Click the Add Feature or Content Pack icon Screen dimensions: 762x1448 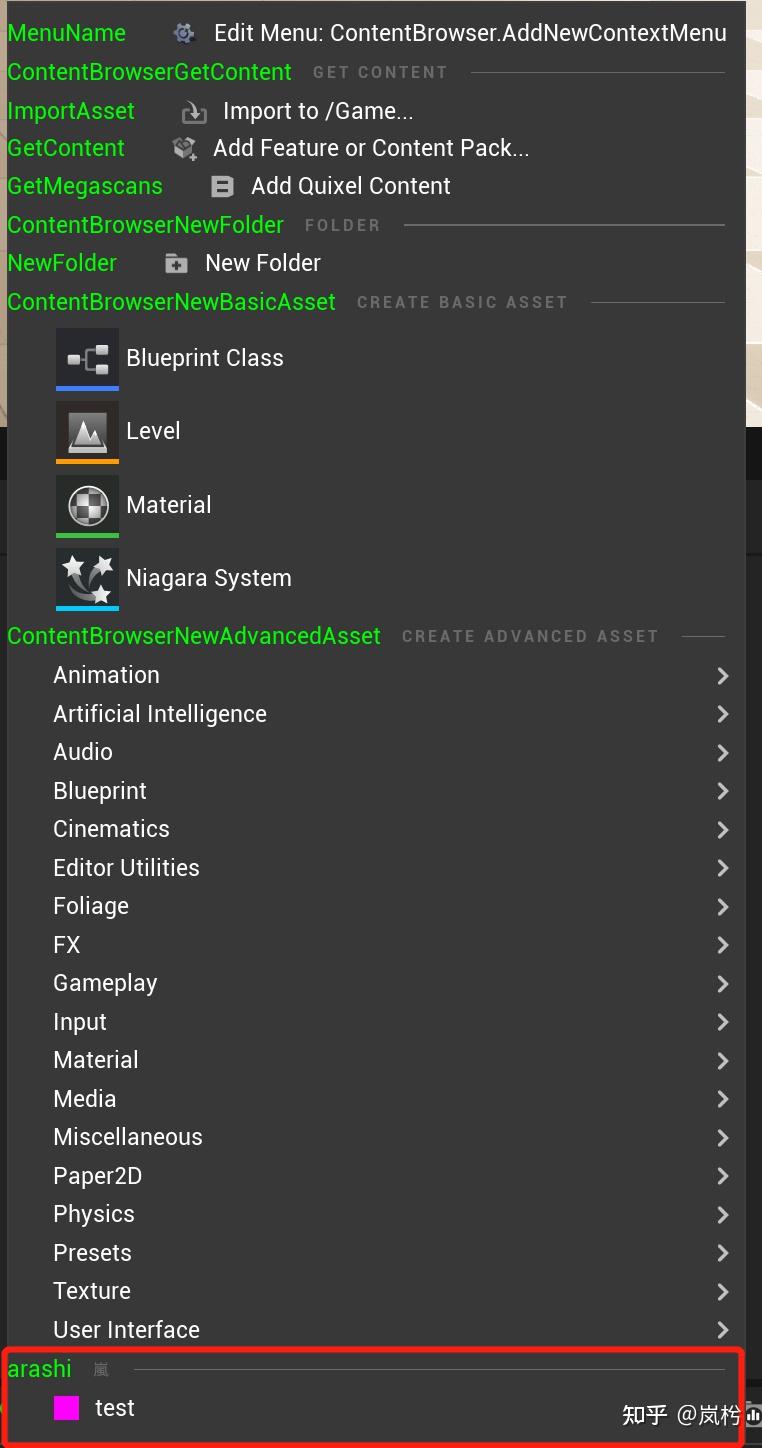(184, 149)
